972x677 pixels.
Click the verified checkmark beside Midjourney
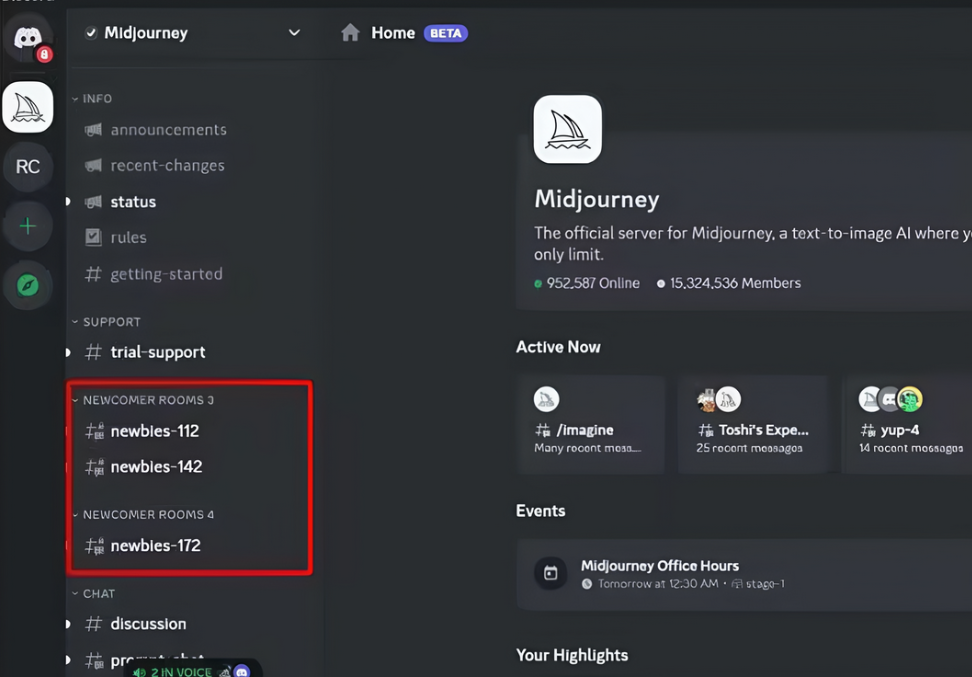pos(93,32)
